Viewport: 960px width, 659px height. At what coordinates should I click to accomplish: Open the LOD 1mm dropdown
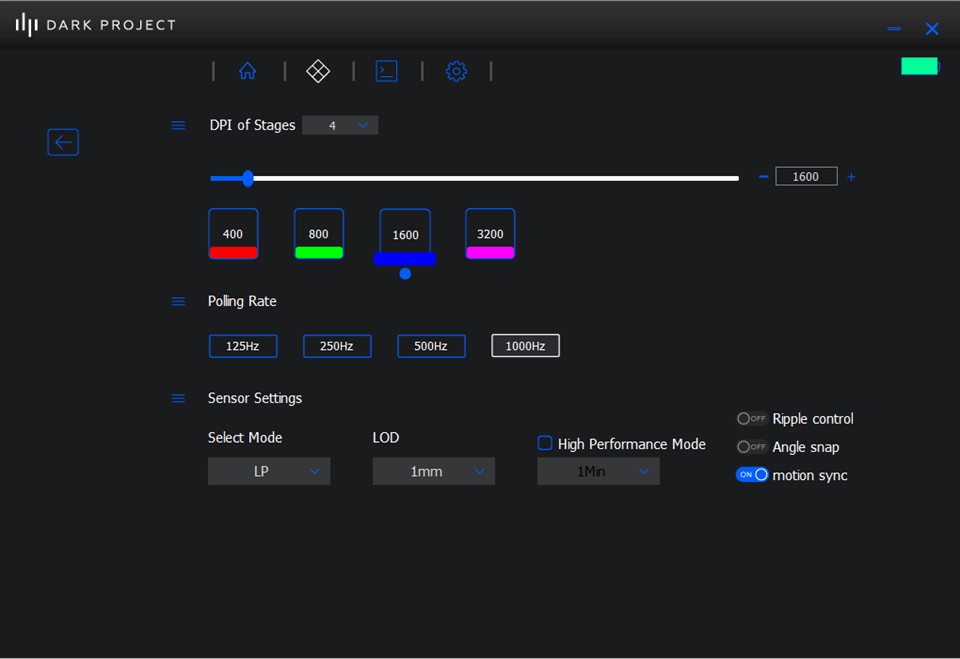[x=433, y=471]
